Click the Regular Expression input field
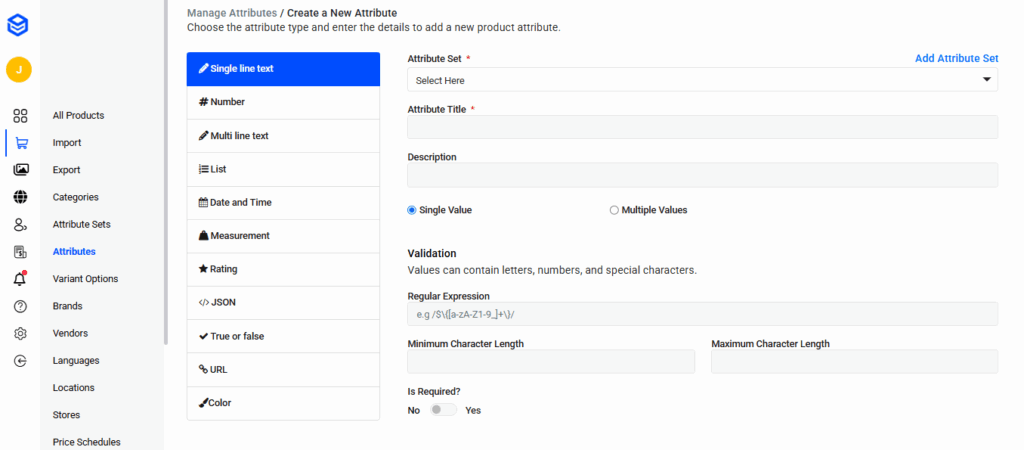Screen dimensions: 1024x450 pyautogui.click(x=702, y=314)
